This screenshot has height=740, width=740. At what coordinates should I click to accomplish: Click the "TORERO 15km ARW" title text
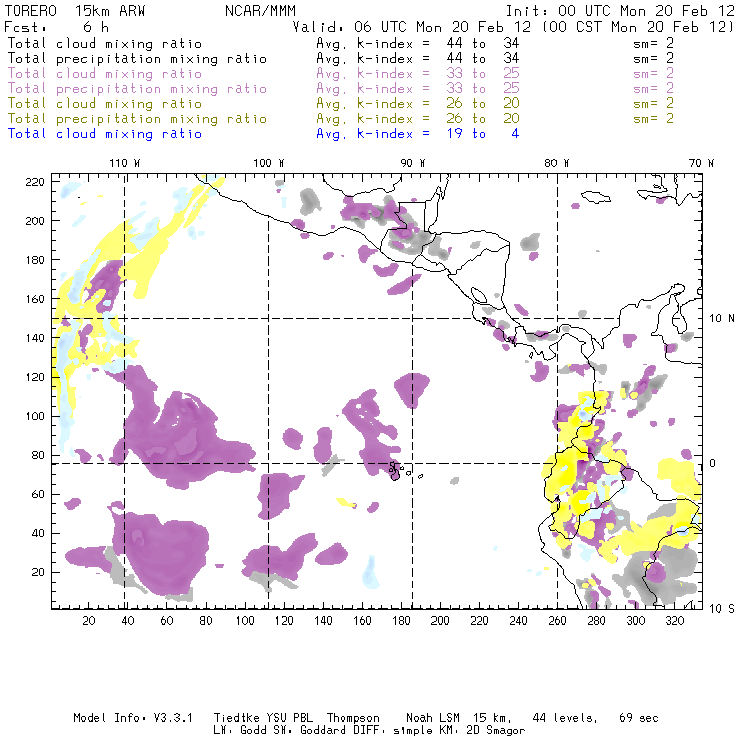pos(75,11)
